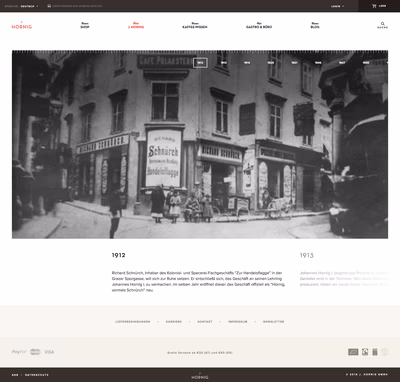Open the Blog menu

pos(315,25)
